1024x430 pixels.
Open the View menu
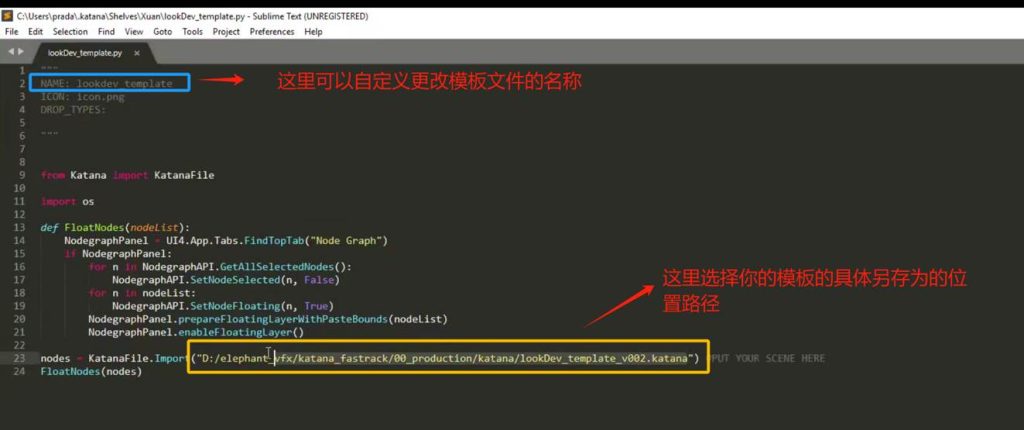pos(134,32)
